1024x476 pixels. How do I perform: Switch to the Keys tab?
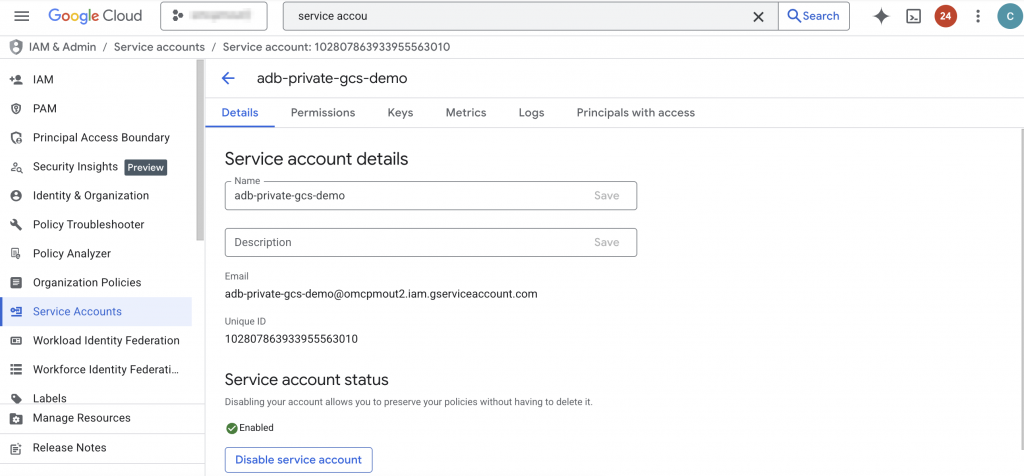(400, 113)
